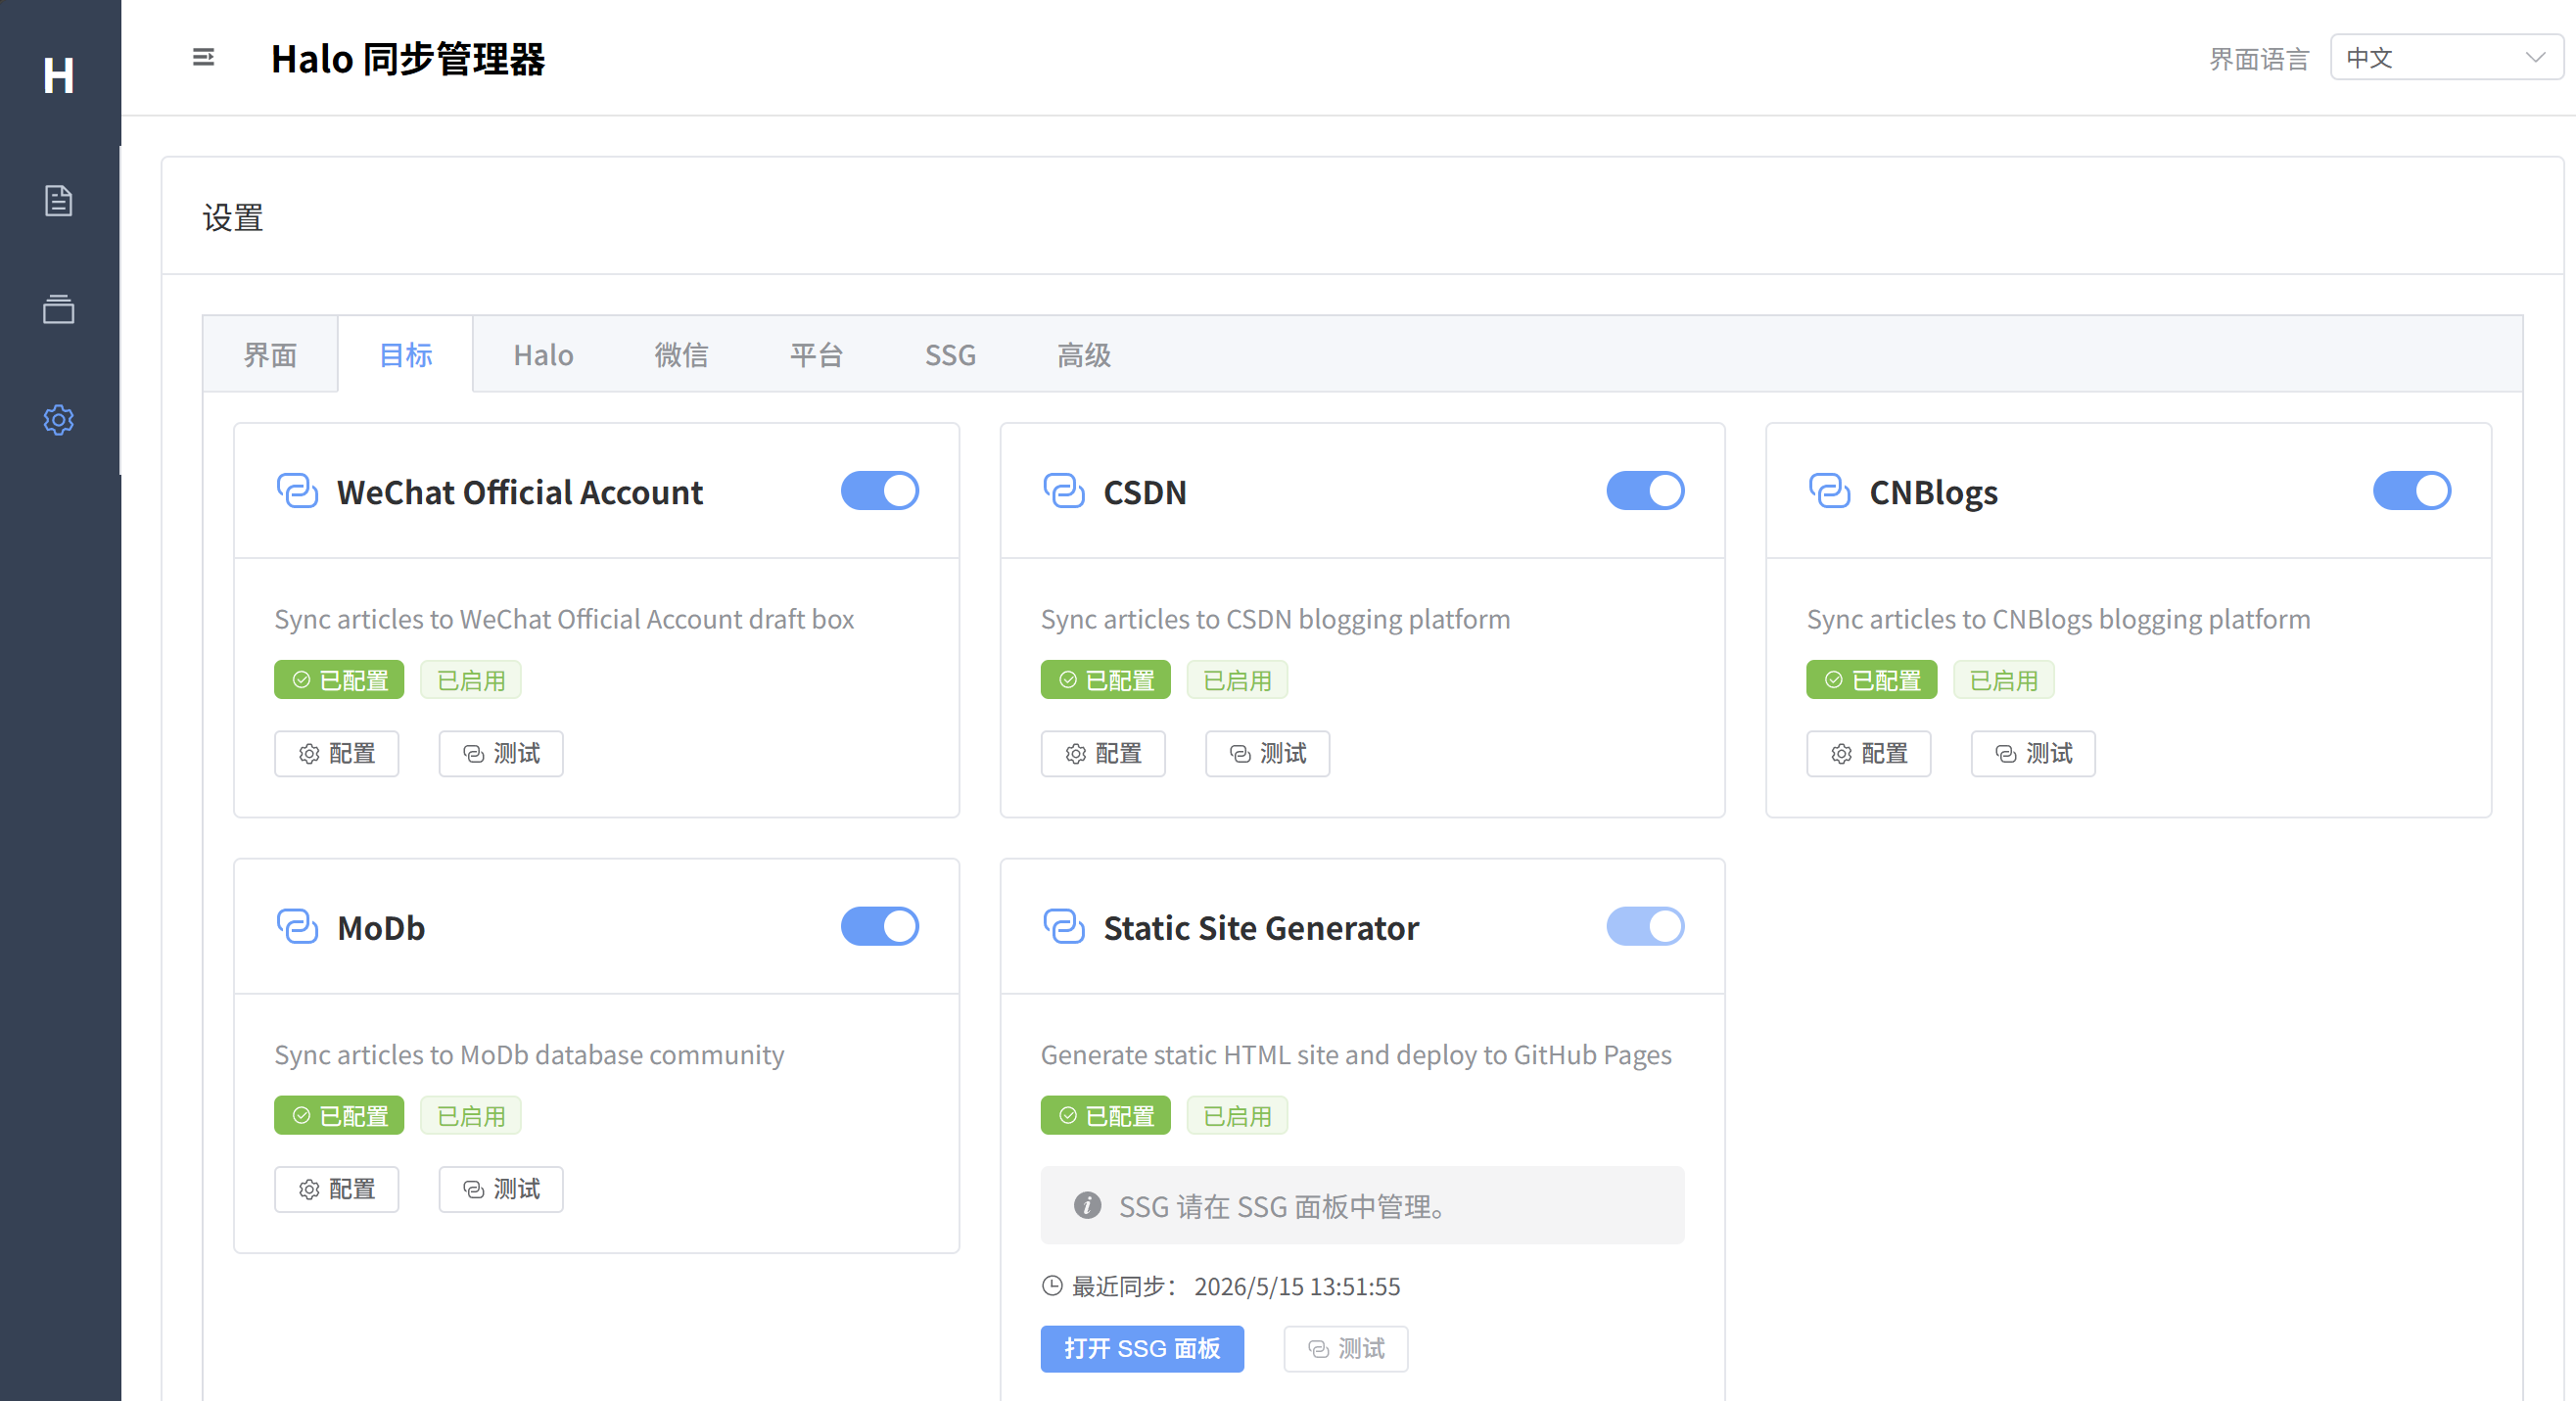Configure CNBlogs with 配置 button
The image size is (2576, 1401).
point(1869,754)
